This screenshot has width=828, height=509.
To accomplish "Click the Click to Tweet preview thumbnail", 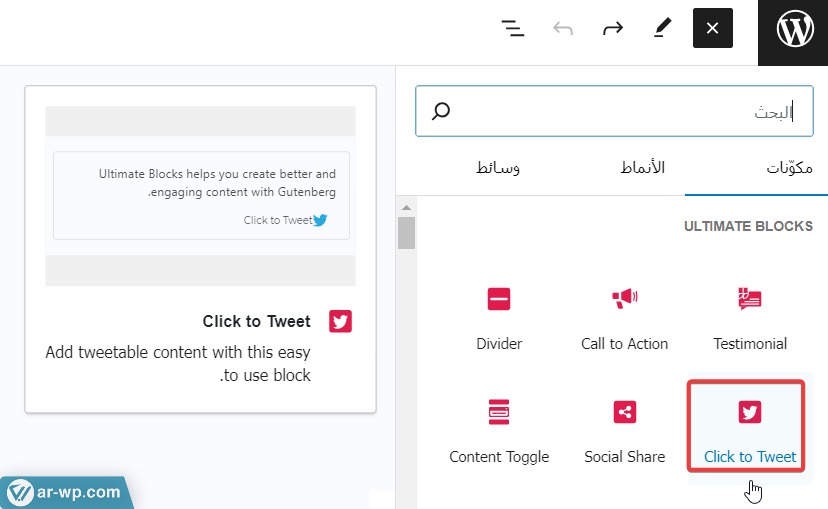I will coord(201,196).
